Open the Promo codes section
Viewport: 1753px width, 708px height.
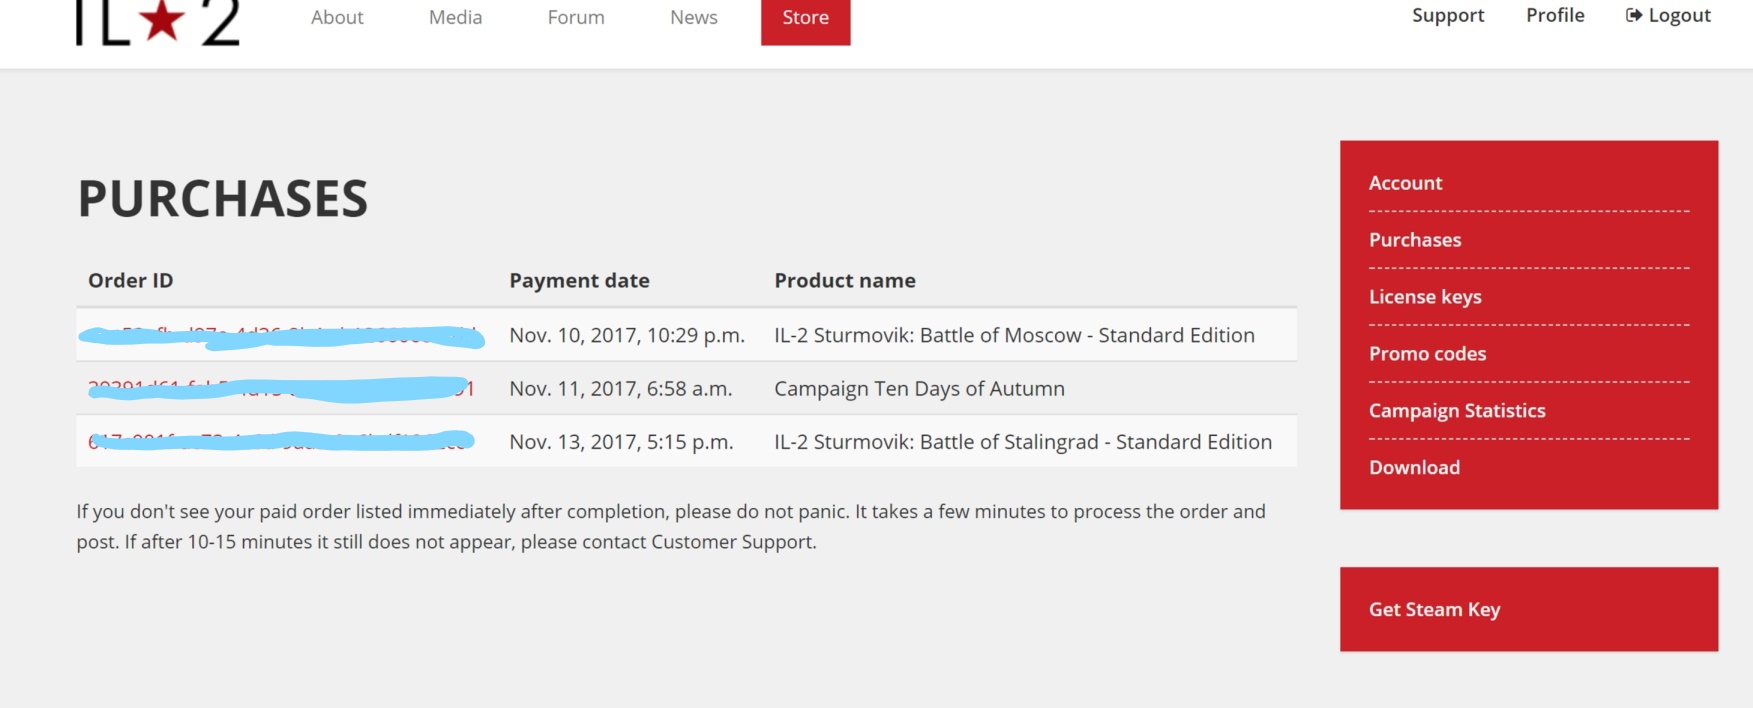(1427, 354)
